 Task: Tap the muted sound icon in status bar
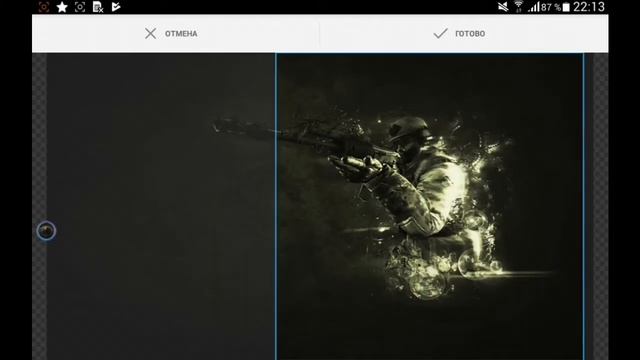[x=503, y=7]
